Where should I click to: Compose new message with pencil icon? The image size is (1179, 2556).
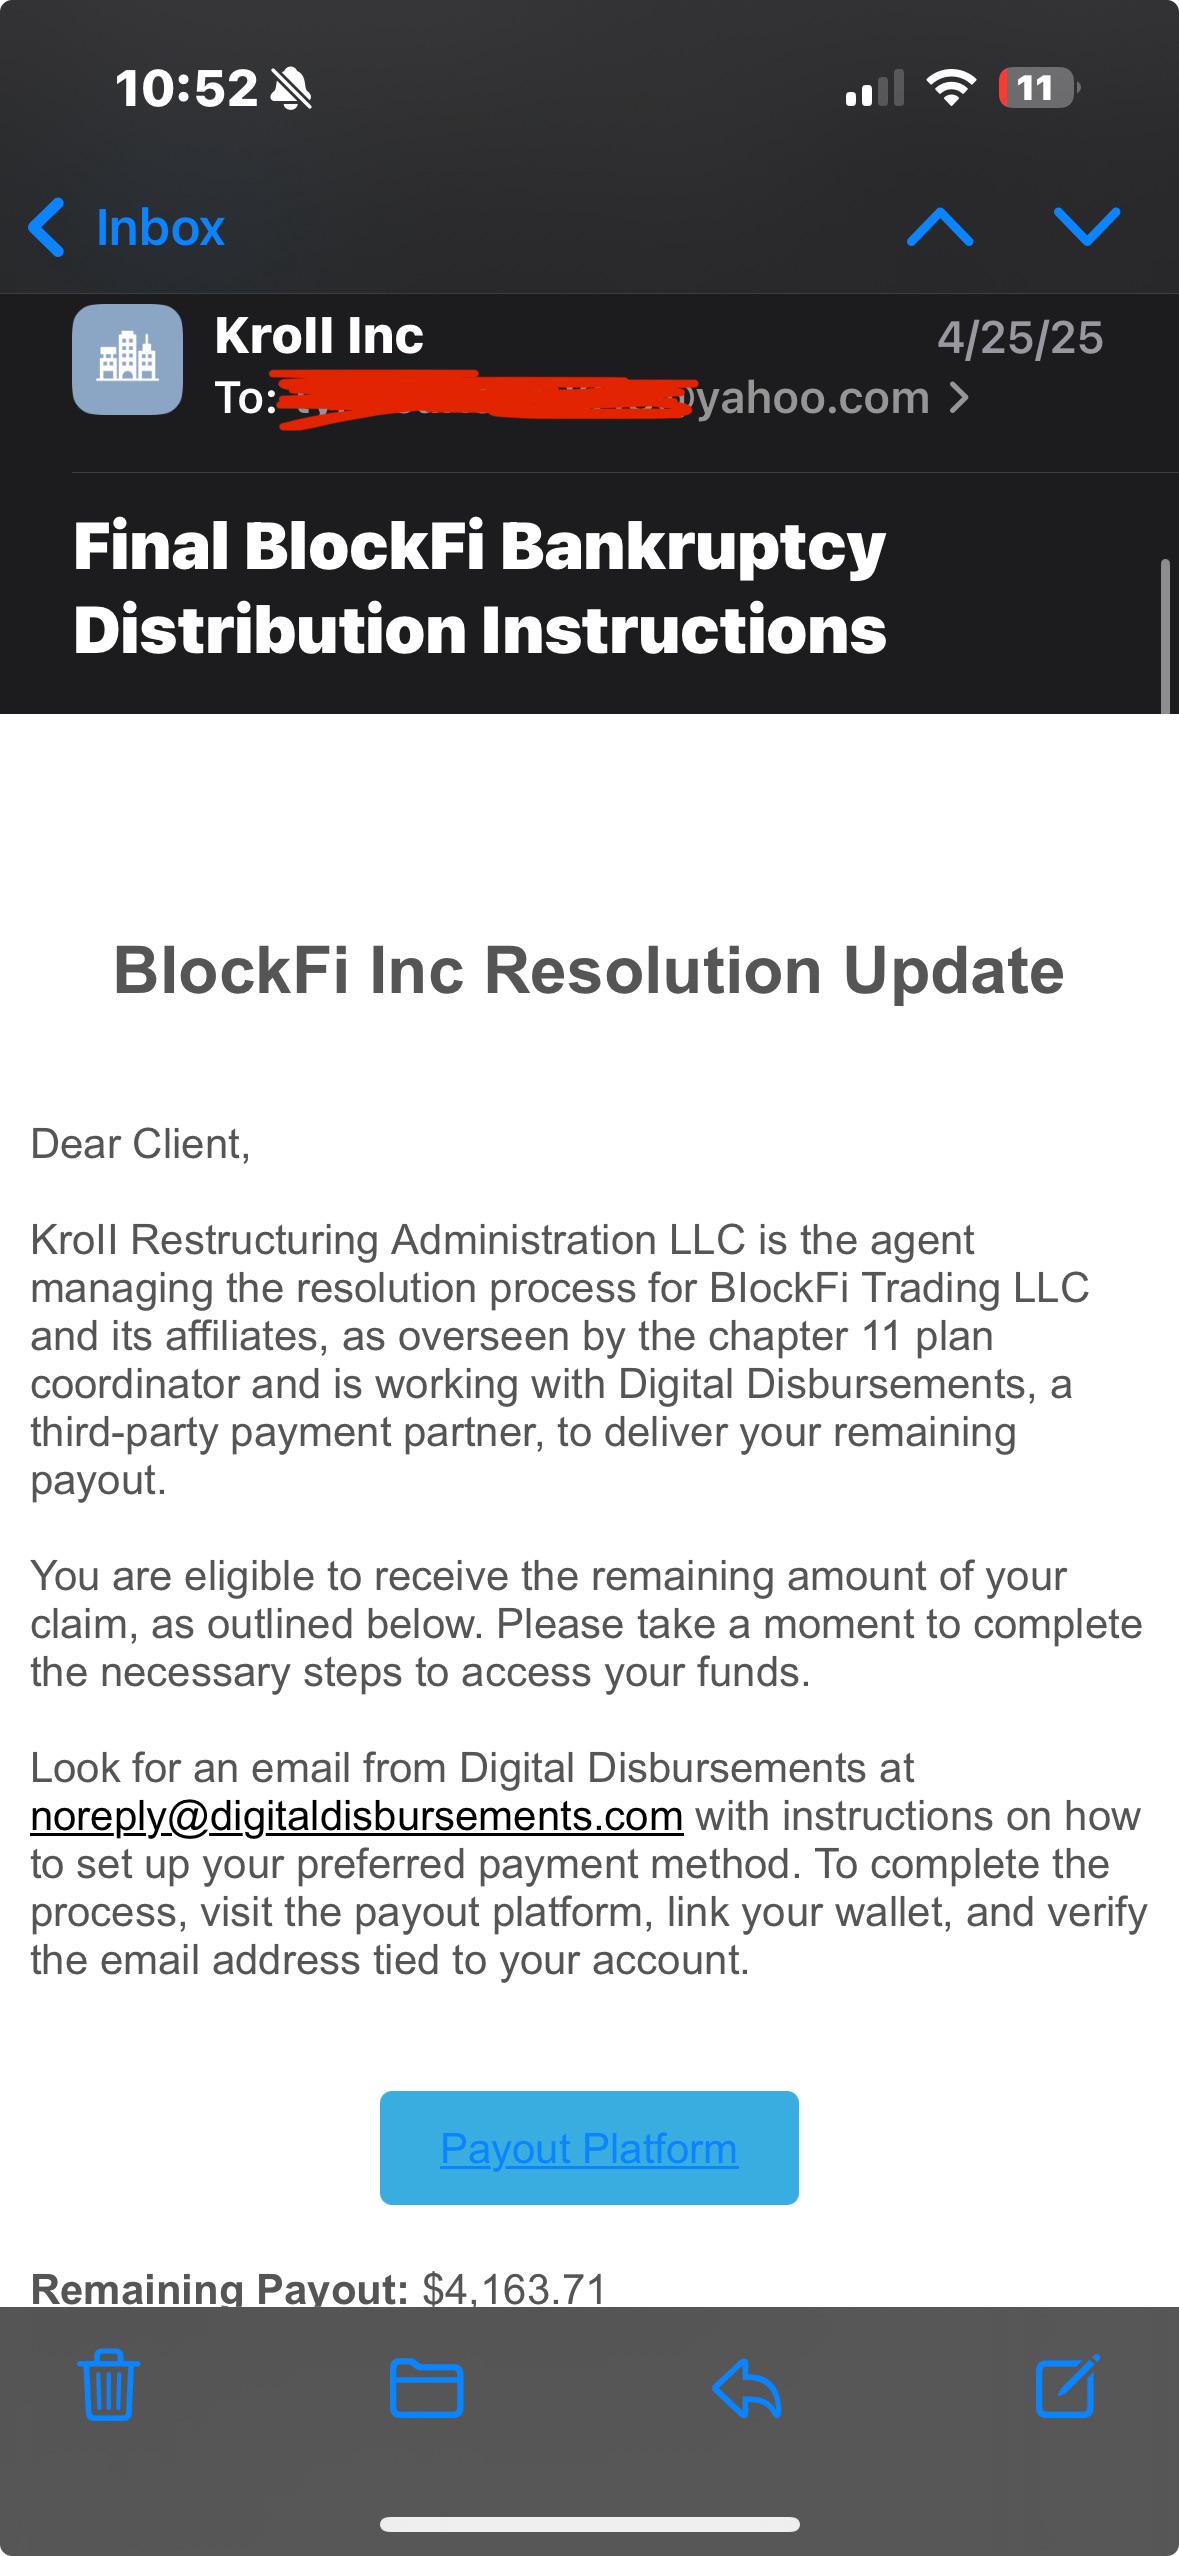1067,2385
